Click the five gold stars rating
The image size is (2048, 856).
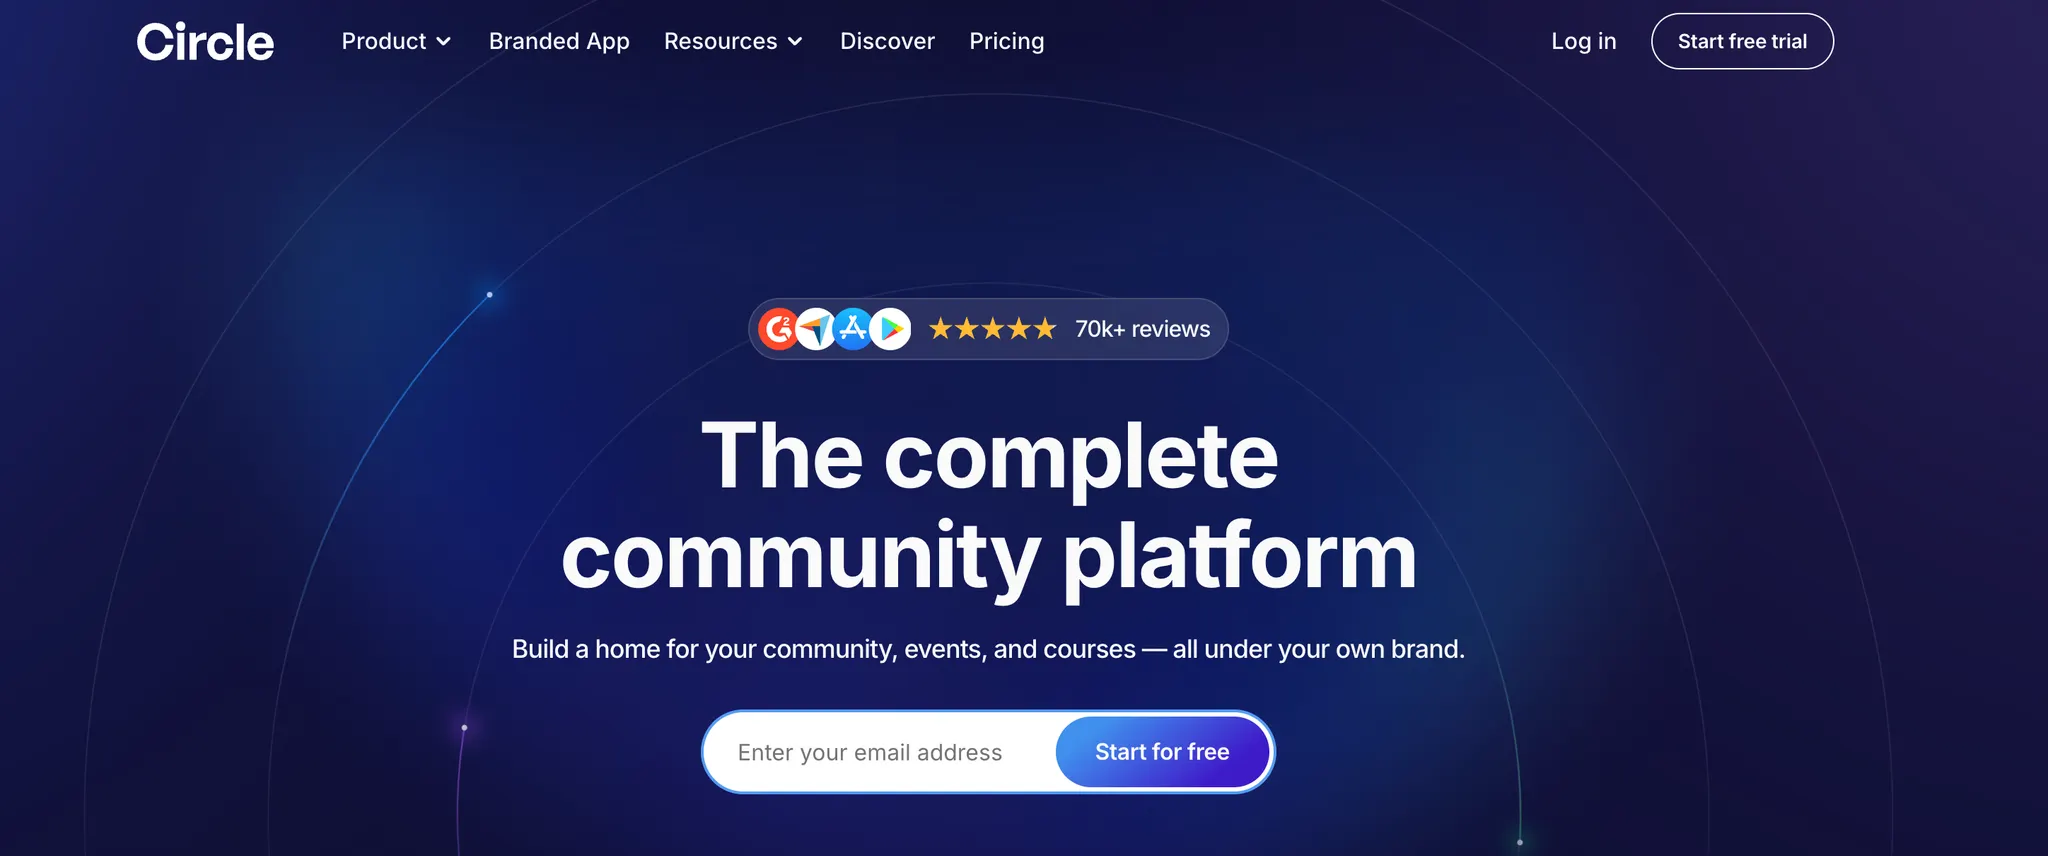coord(992,329)
